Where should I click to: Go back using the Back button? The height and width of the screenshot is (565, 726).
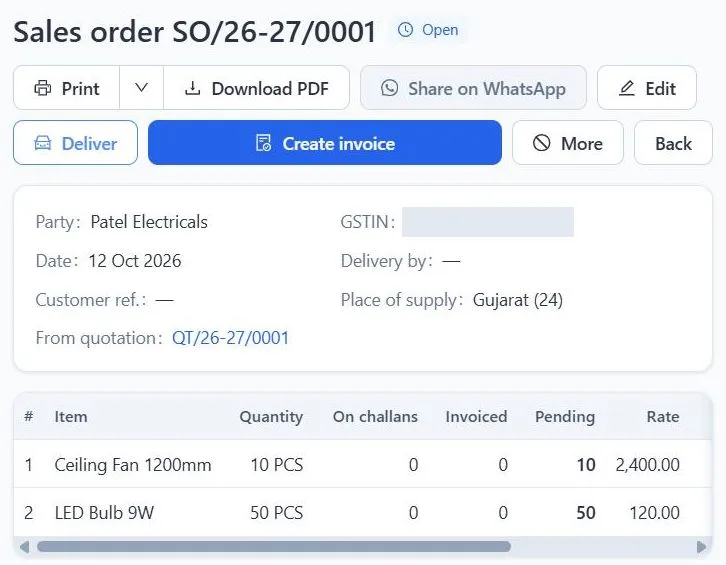coord(673,143)
